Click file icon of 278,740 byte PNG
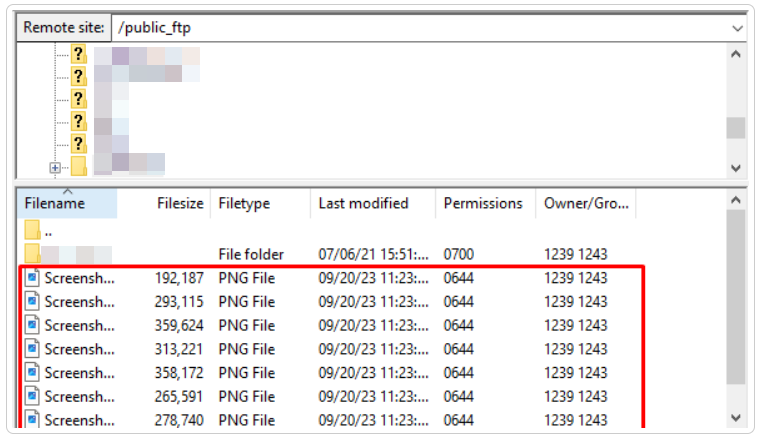 pos(32,420)
